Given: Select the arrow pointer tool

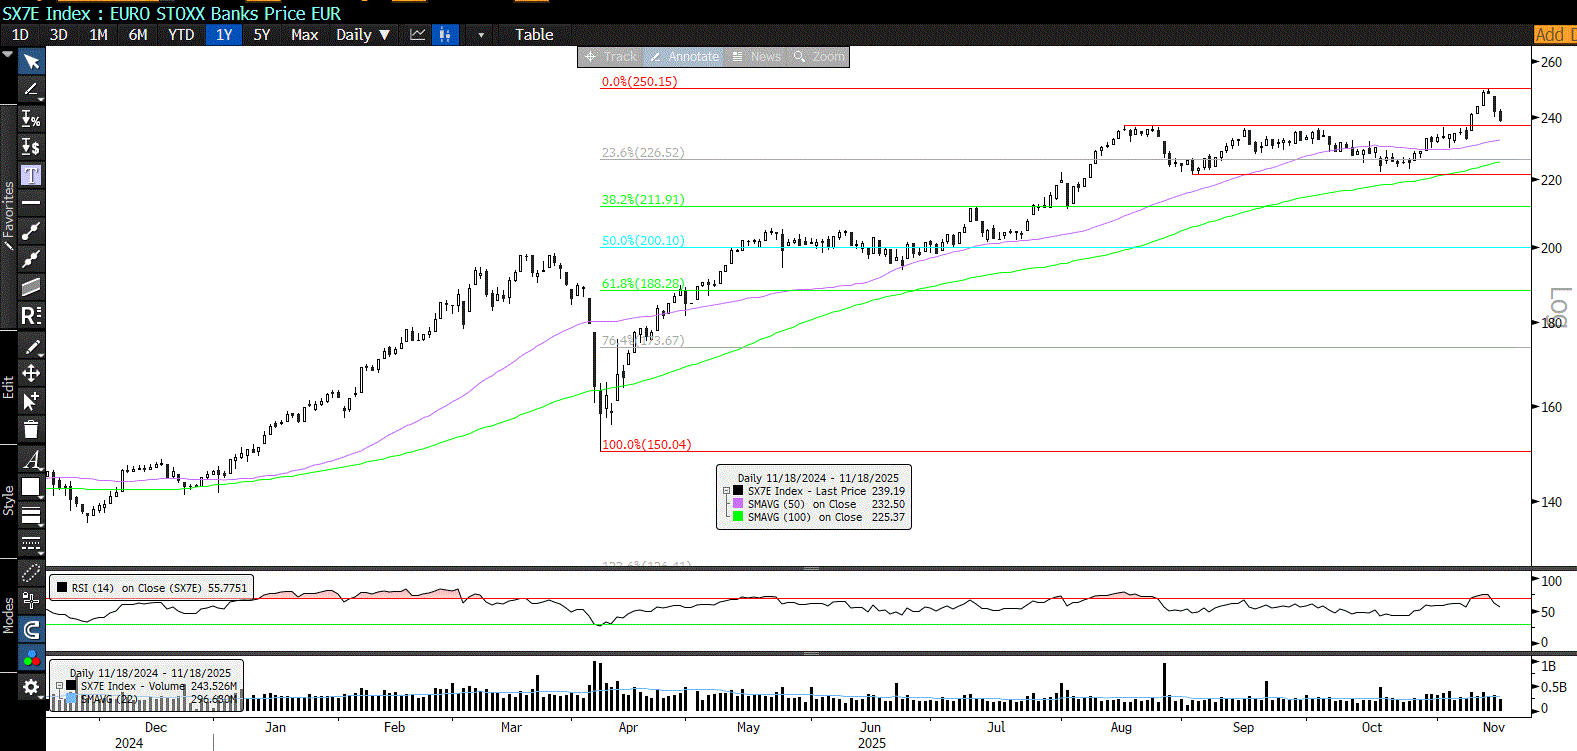Looking at the screenshot, I should pos(31,62).
